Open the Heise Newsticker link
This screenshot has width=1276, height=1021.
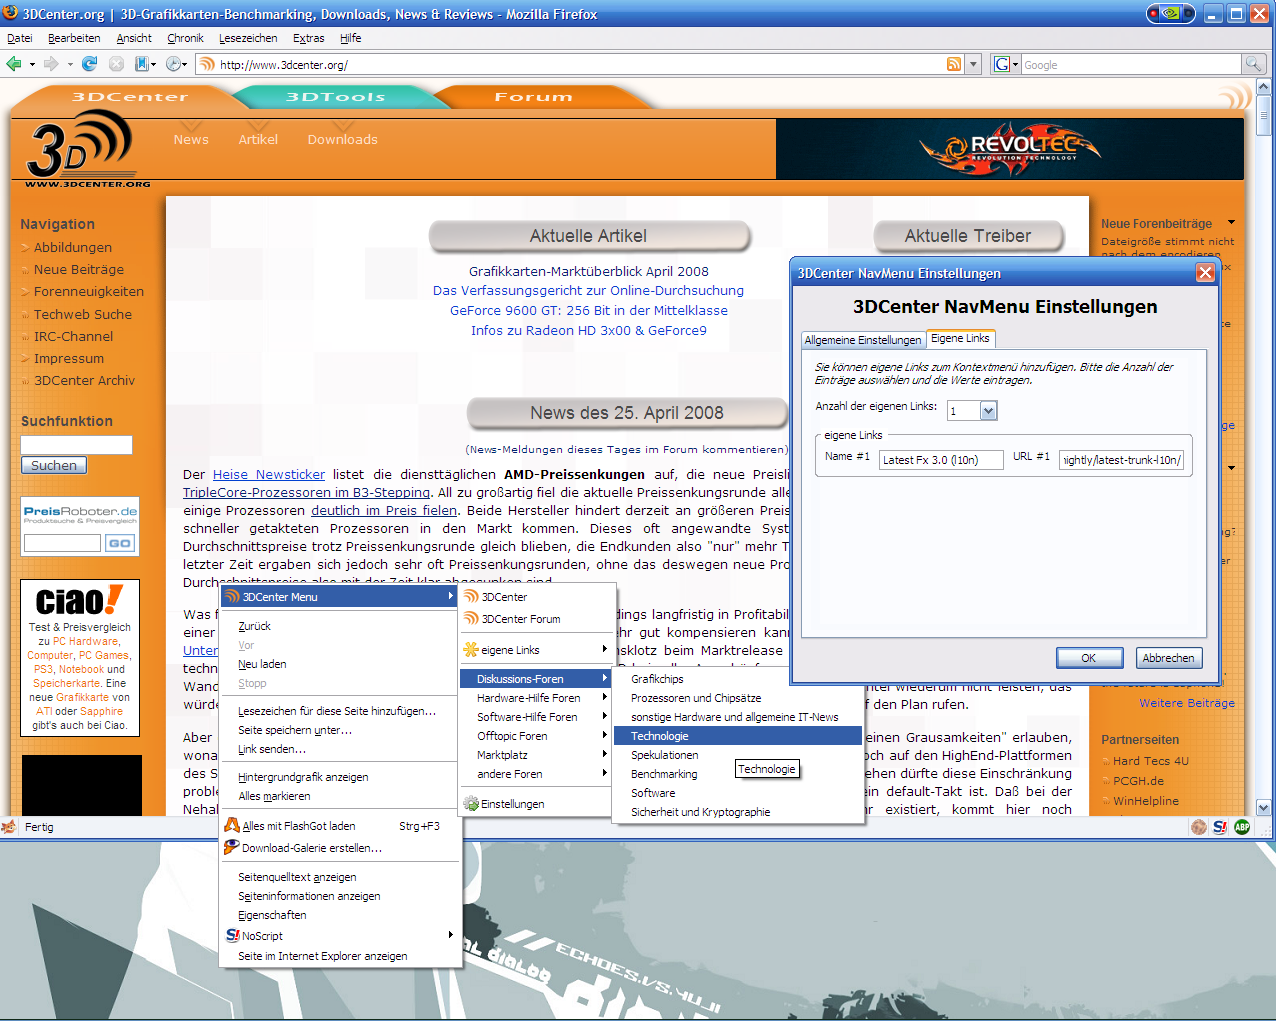(x=268, y=474)
